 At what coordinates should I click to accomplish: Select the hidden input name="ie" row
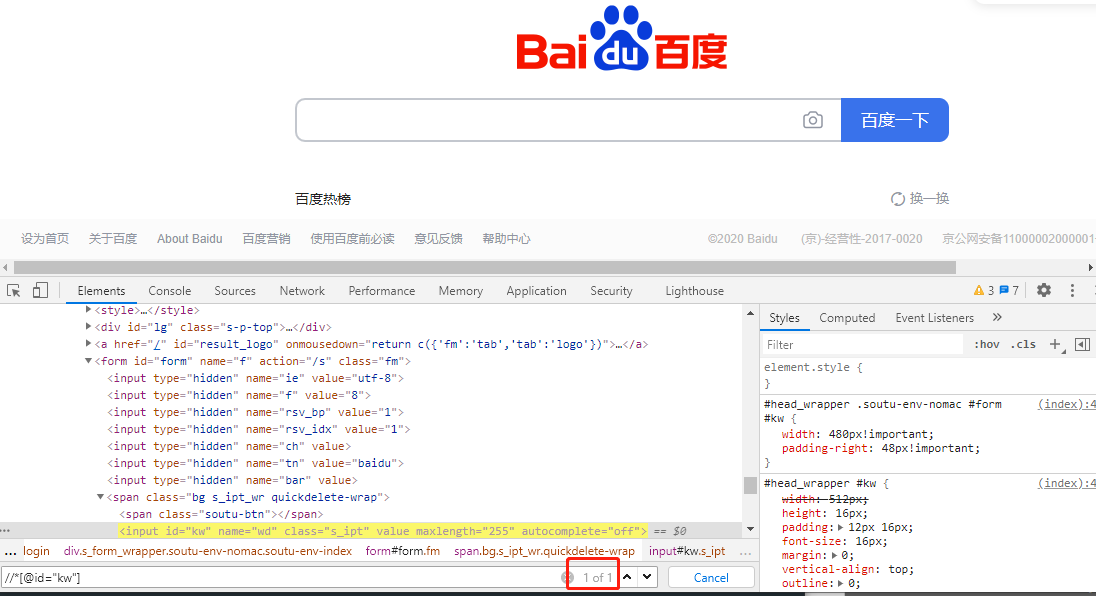click(x=256, y=378)
